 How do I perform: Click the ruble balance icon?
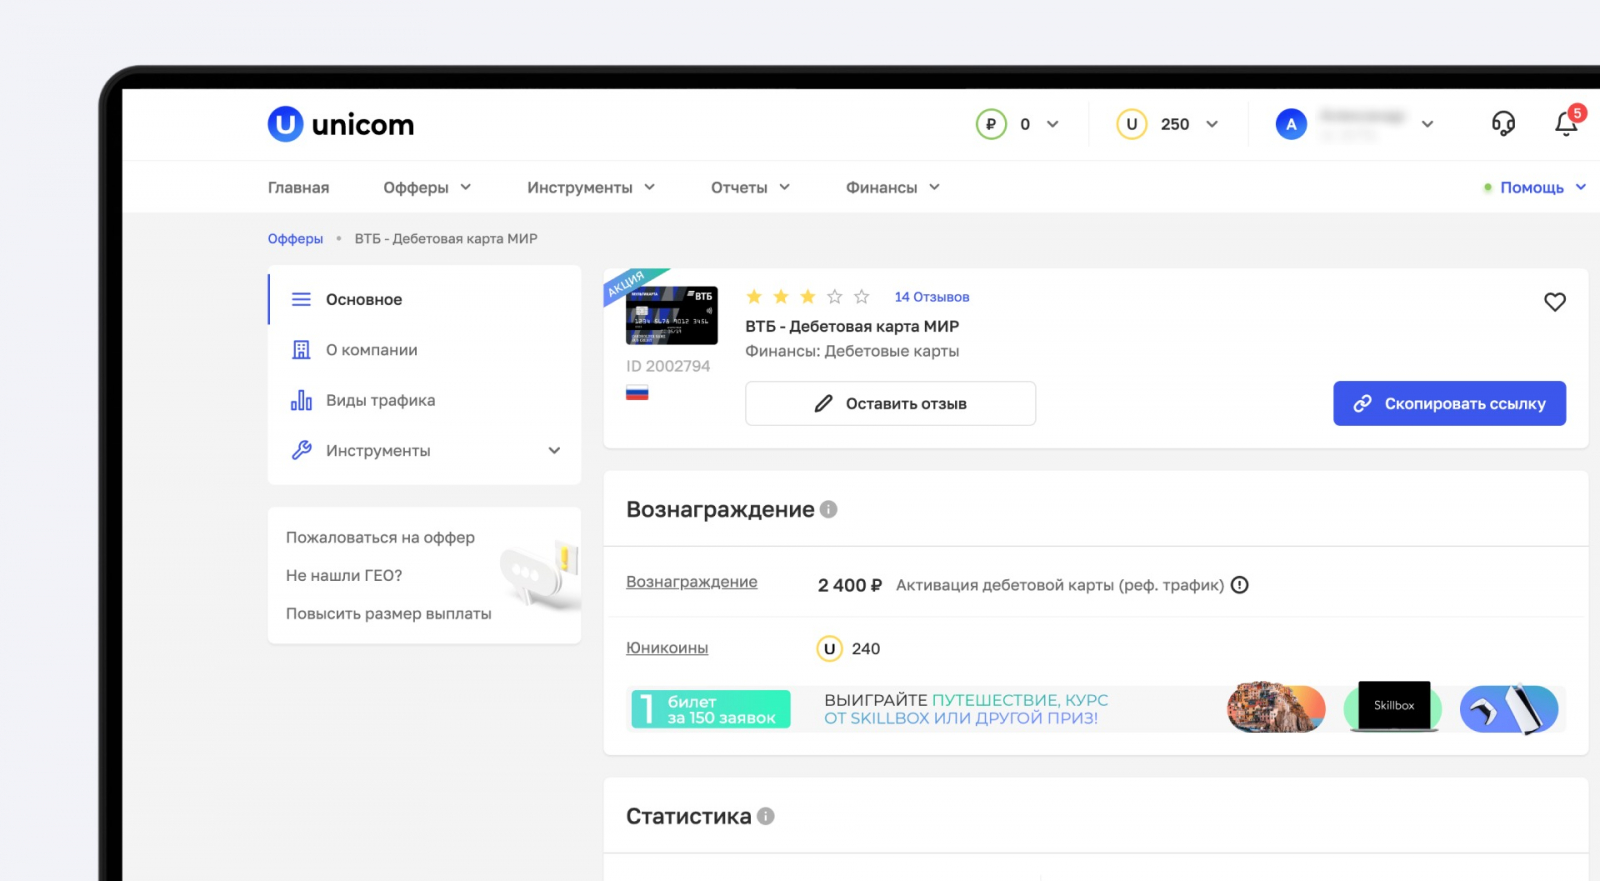[991, 124]
